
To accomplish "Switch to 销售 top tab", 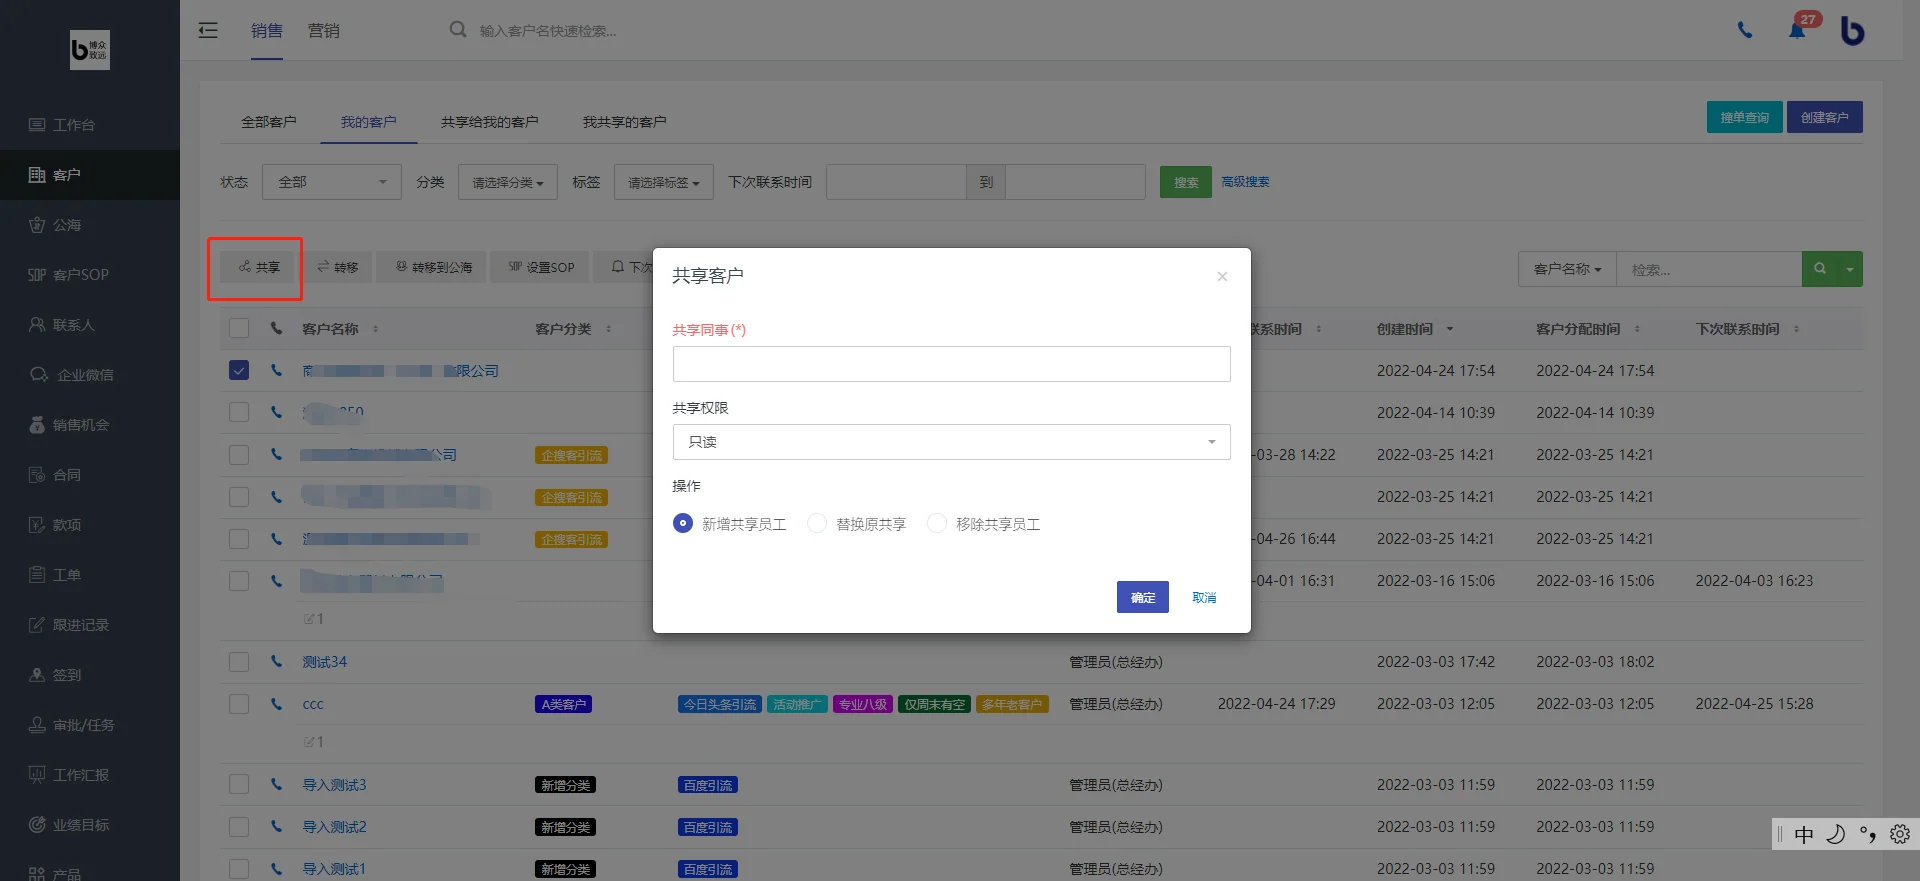I will click(267, 31).
